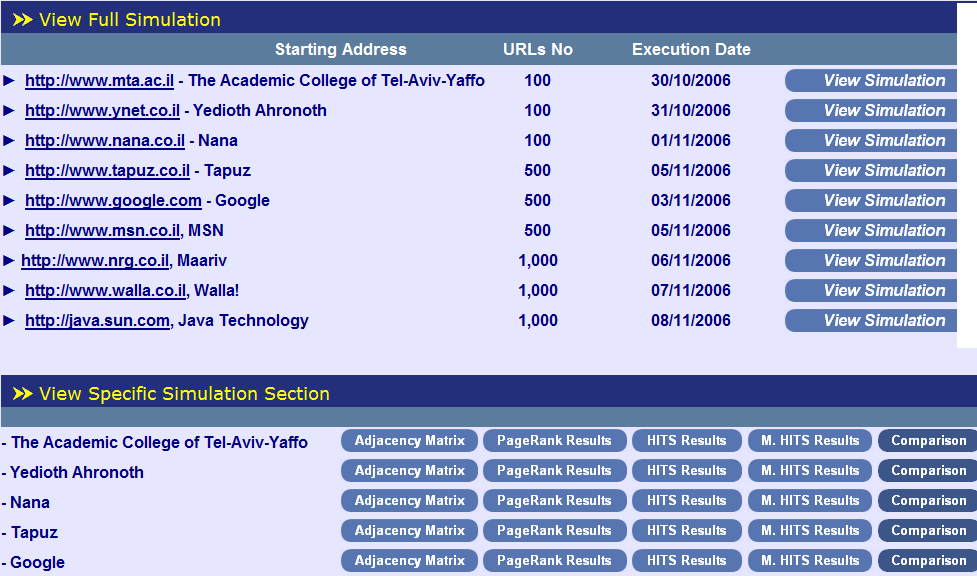View HITS Results for Google section
This screenshot has width=977, height=576.
687,560
